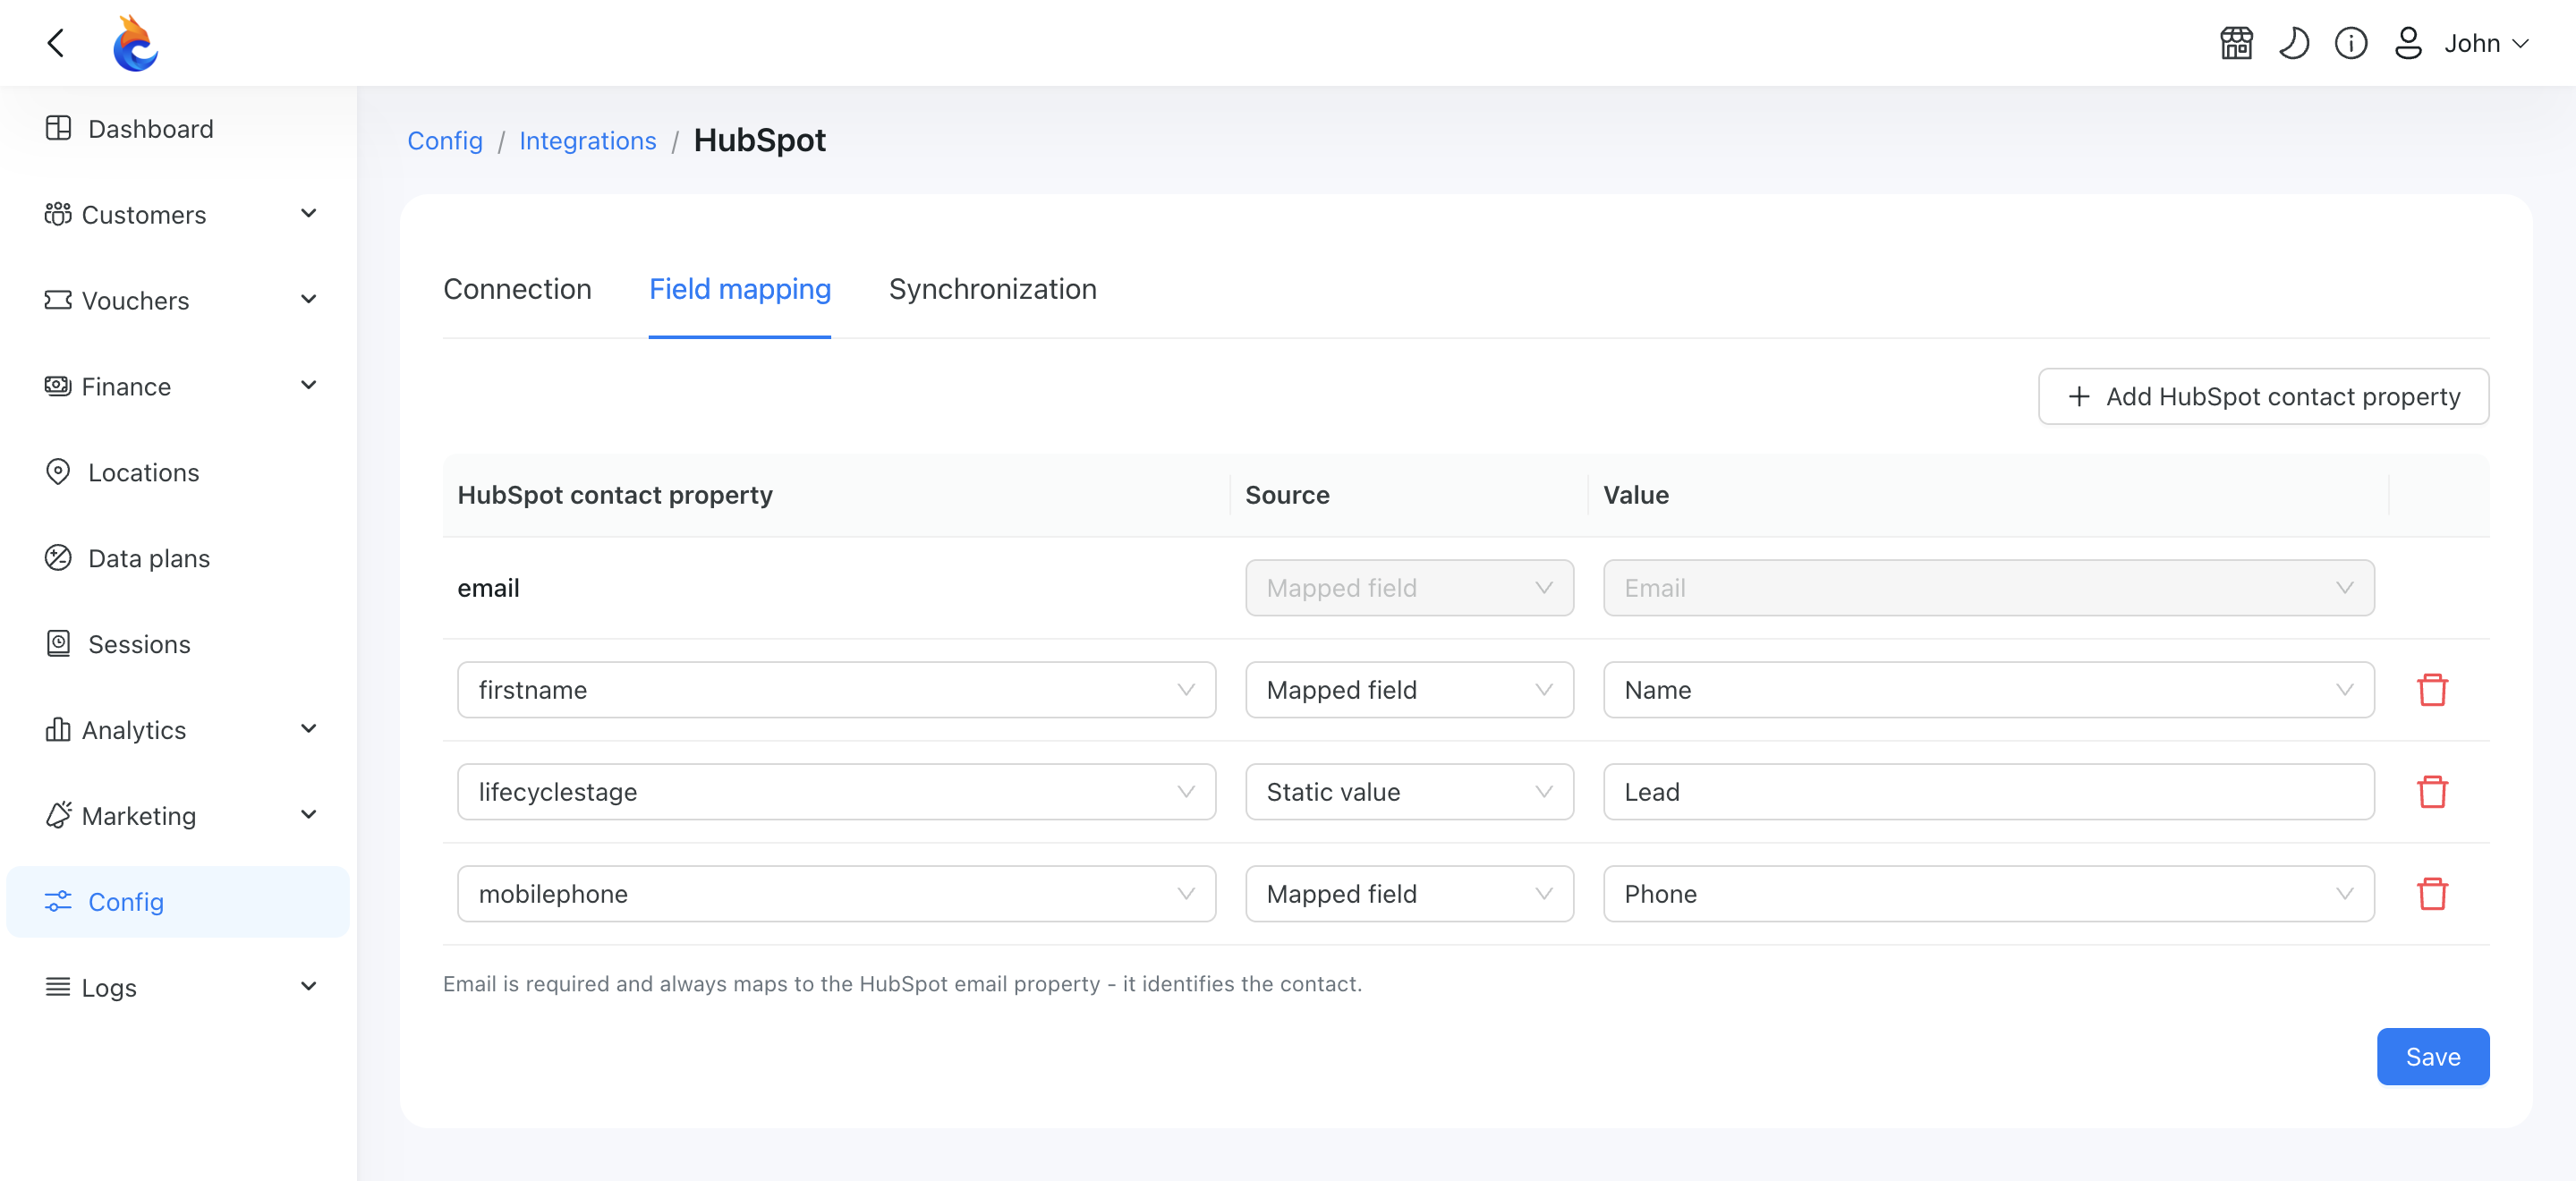The width and height of the screenshot is (2576, 1181).
Task: Click the Lead value input field
Action: 1988,791
